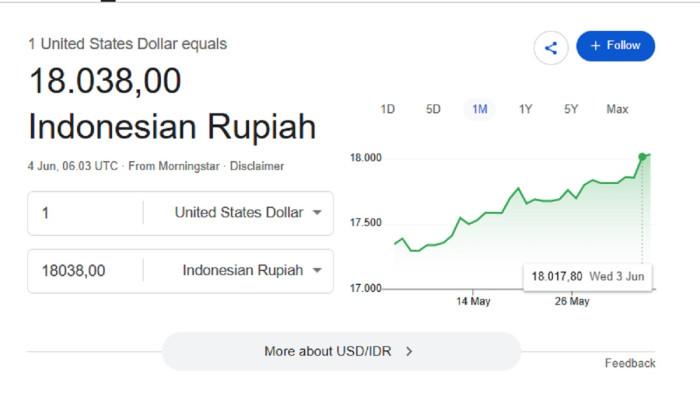Click the green data point on chart
Image resolution: width=700 pixels, height=393 pixels.
coord(642,157)
